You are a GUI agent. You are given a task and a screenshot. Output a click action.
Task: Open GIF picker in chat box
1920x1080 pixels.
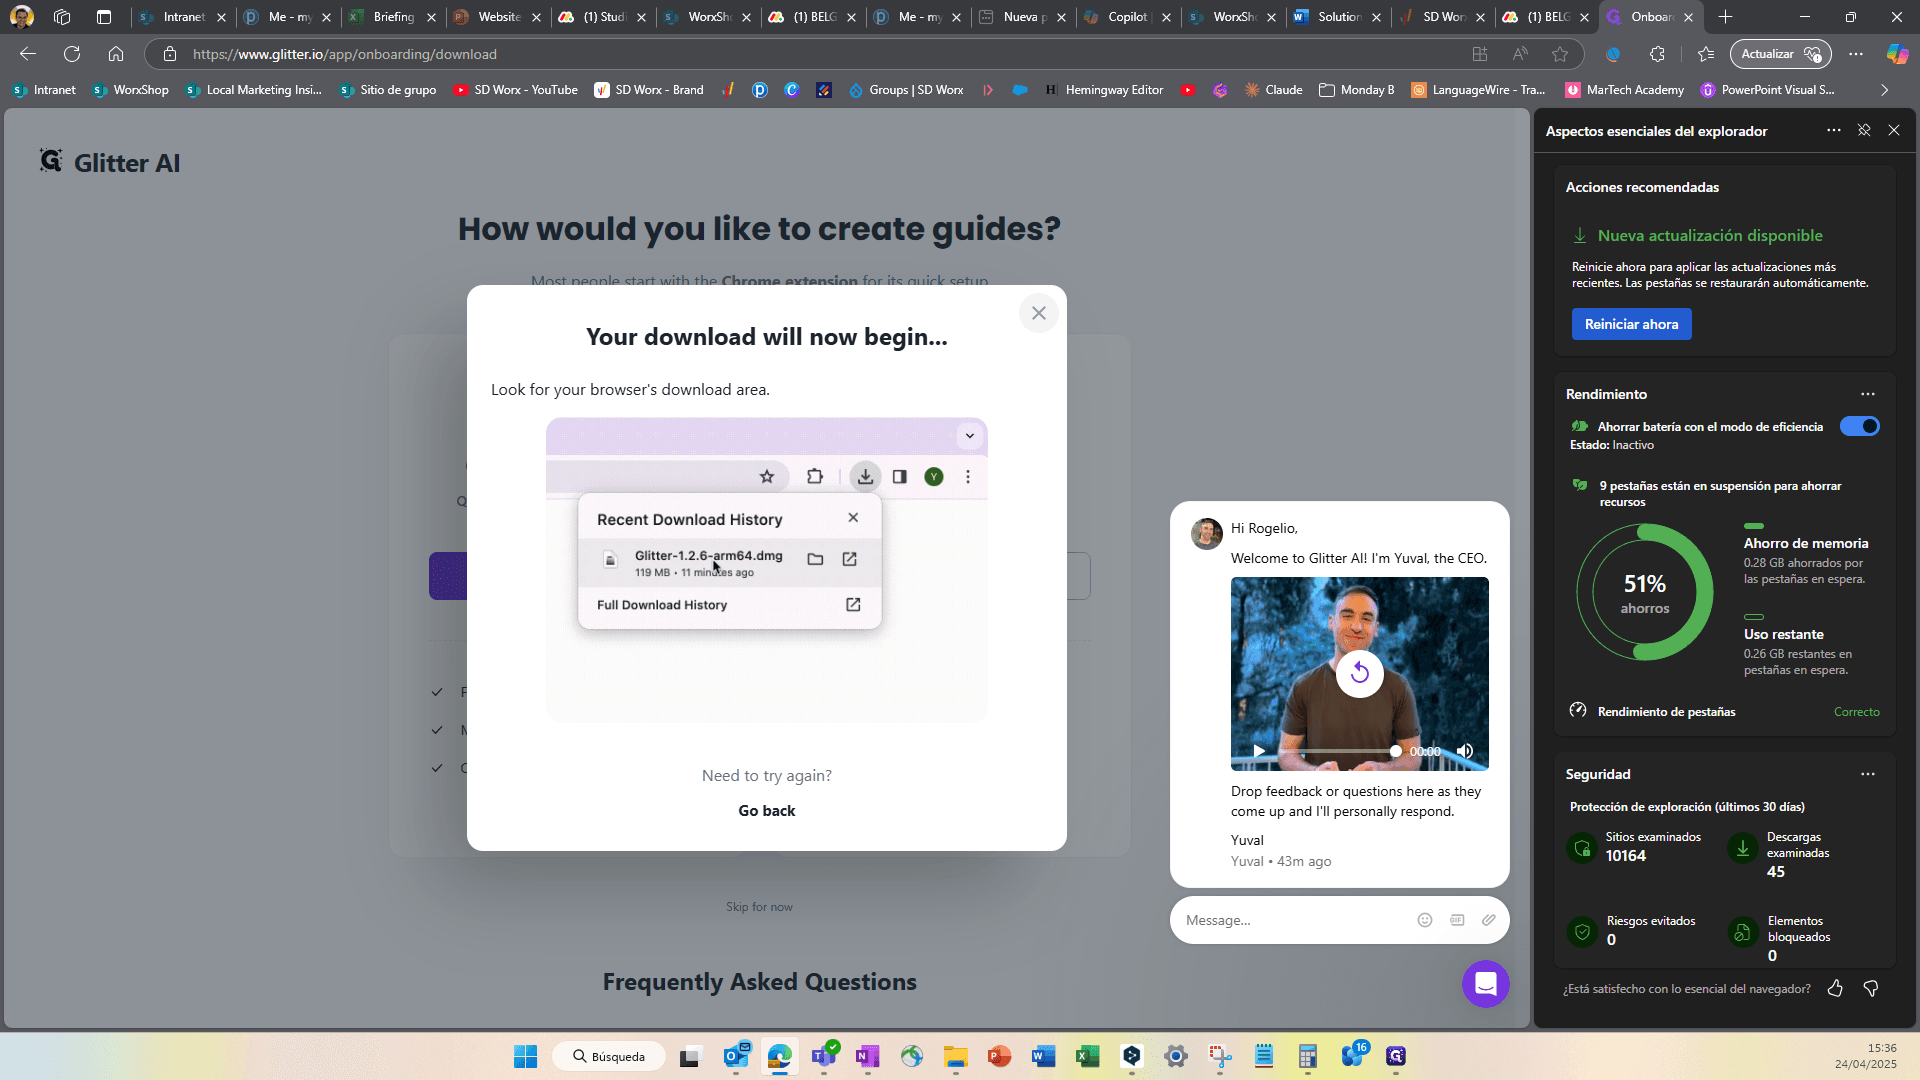(1457, 920)
